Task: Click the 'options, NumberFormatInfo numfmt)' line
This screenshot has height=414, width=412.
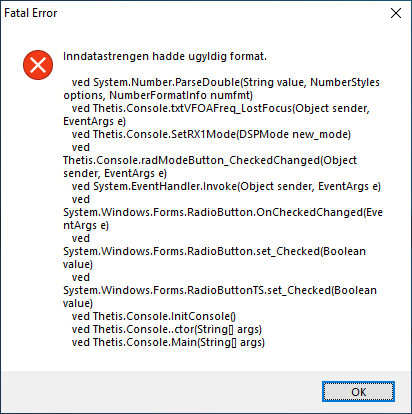Action: [158, 95]
